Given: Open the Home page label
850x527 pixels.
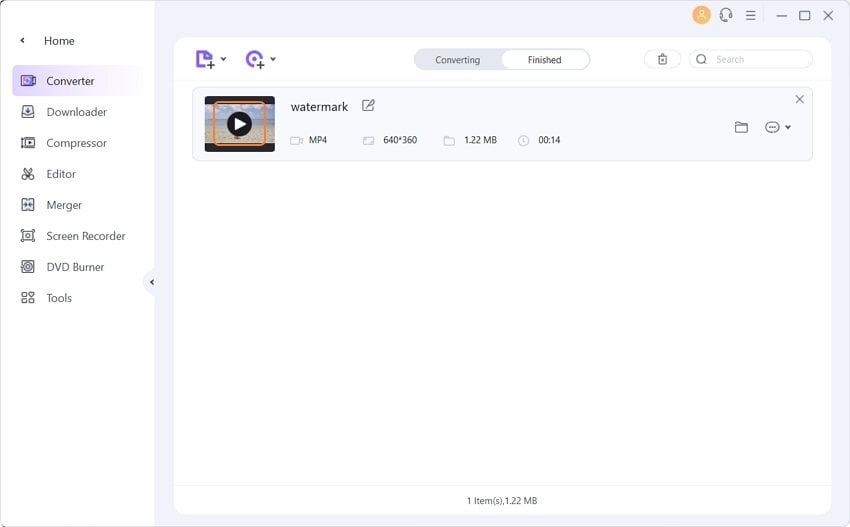Looking at the screenshot, I should tap(59, 41).
